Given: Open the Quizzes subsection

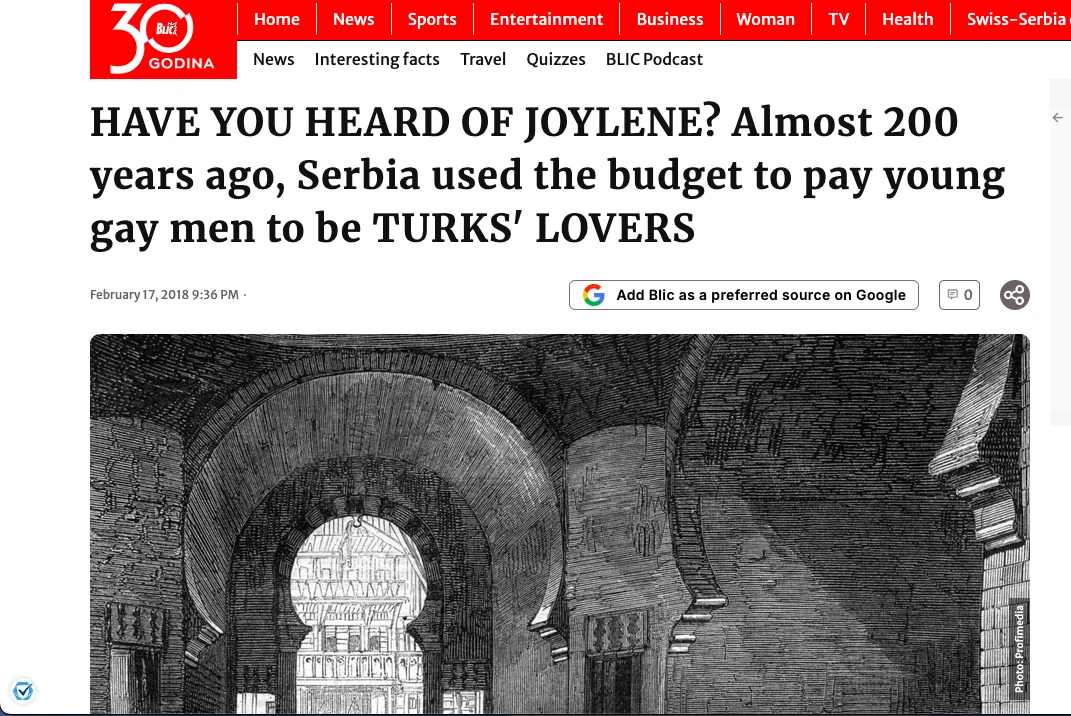Looking at the screenshot, I should pyautogui.click(x=555, y=59).
